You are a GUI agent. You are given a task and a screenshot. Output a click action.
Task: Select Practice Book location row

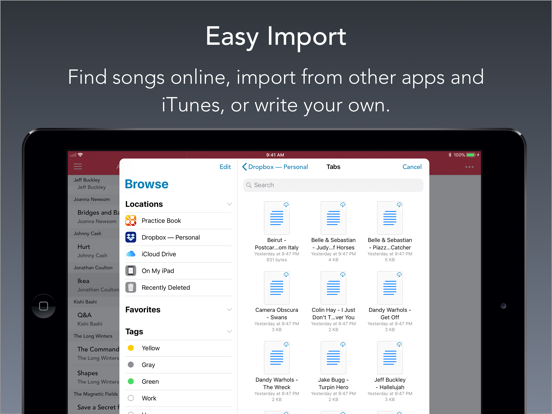pos(178,221)
